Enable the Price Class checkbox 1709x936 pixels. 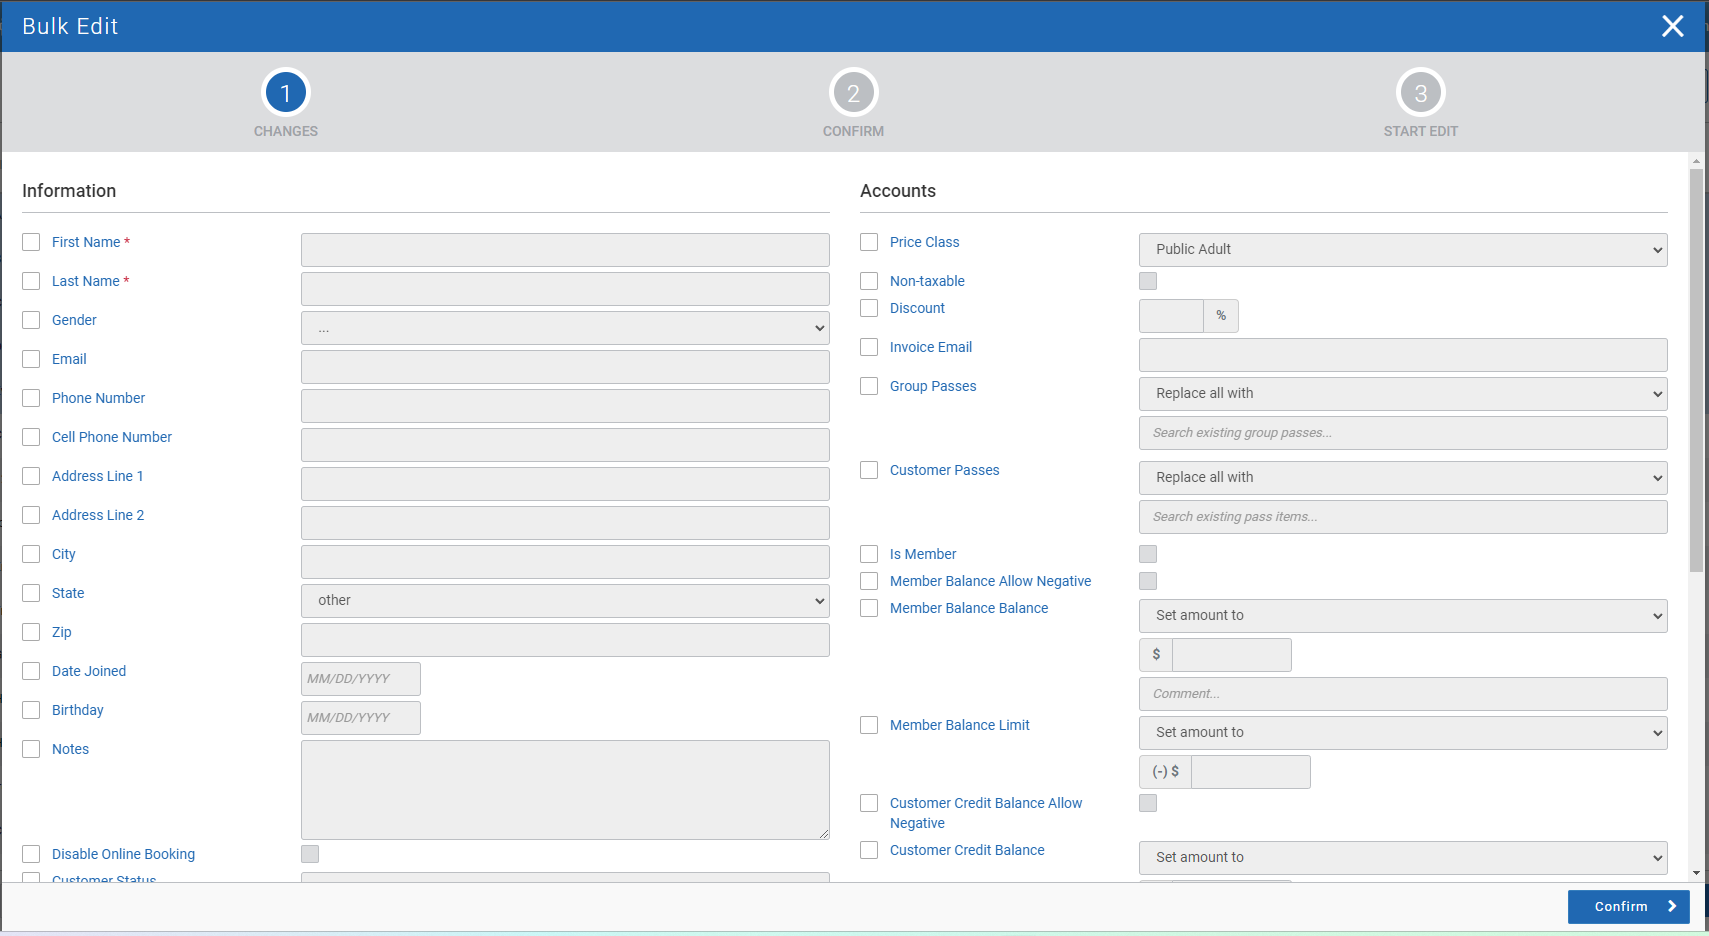(869, 242)
